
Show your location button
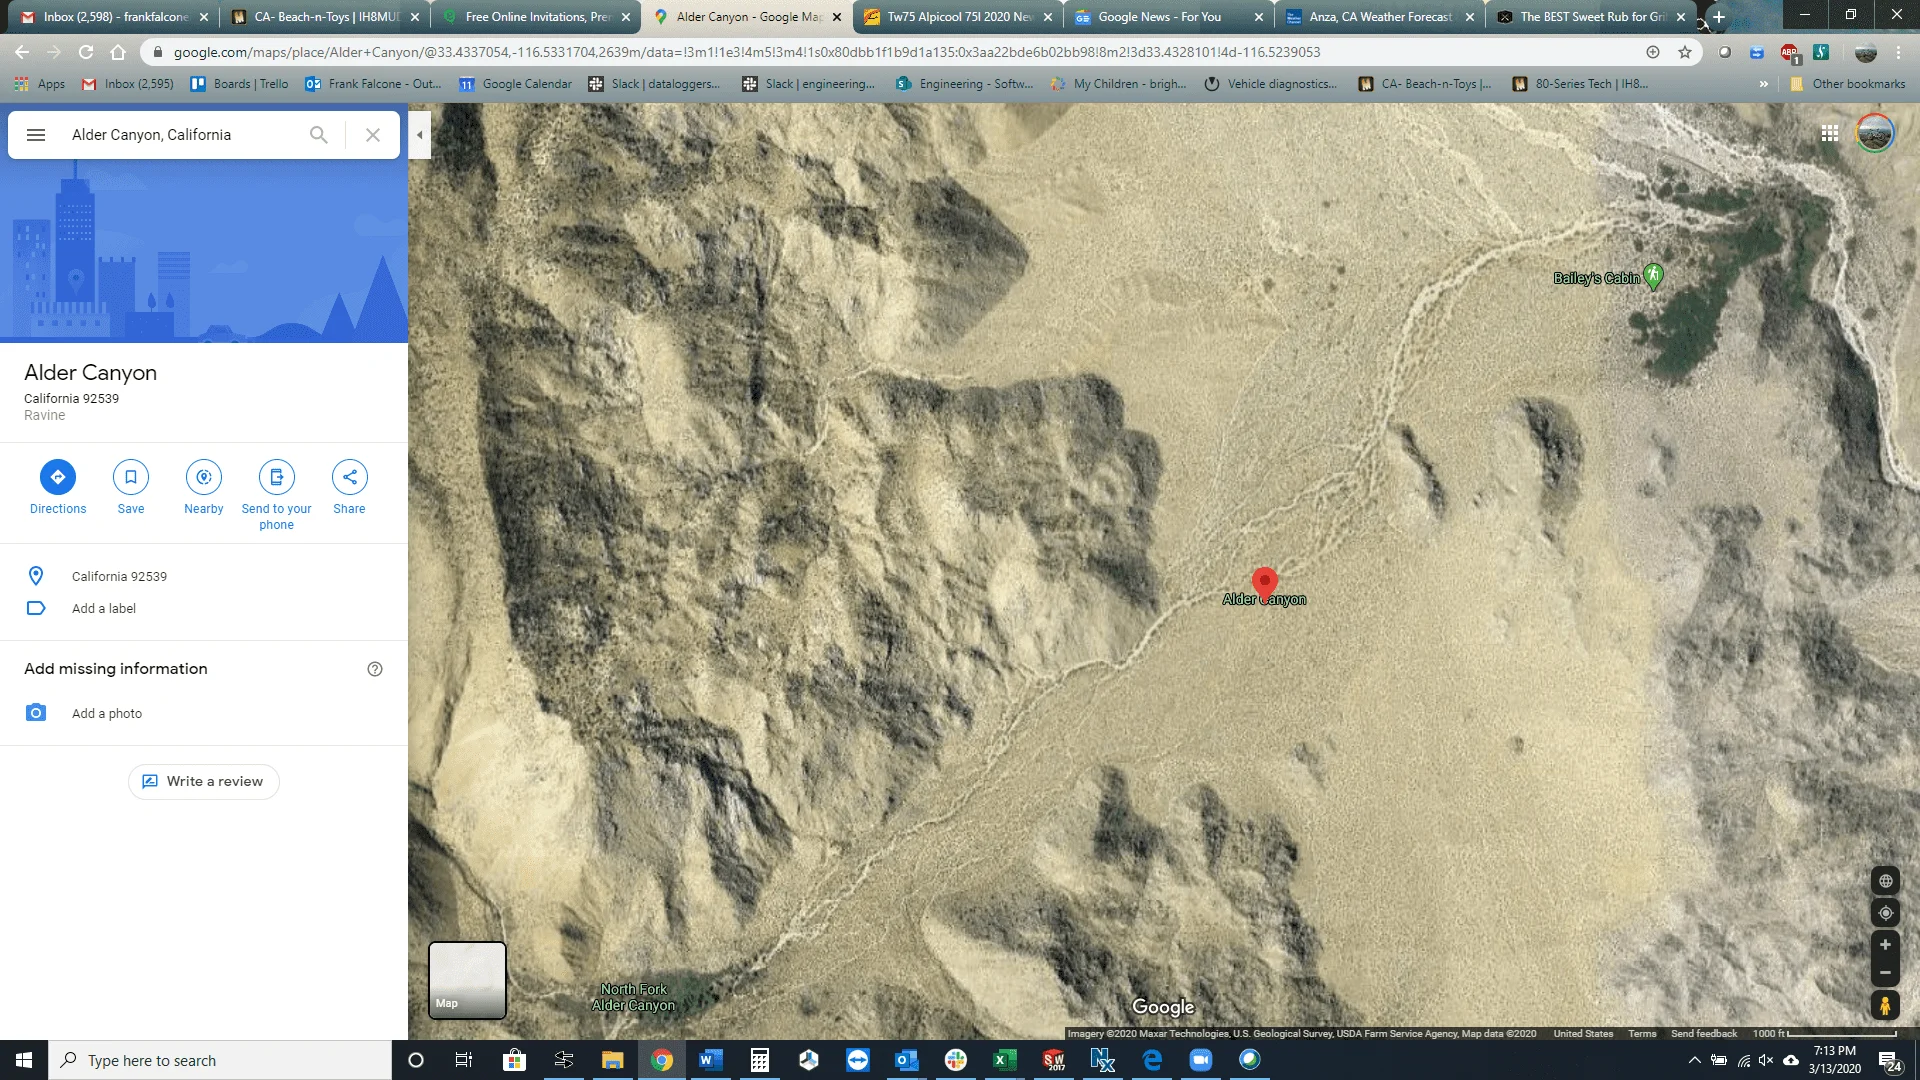(x=1885, y=913)
